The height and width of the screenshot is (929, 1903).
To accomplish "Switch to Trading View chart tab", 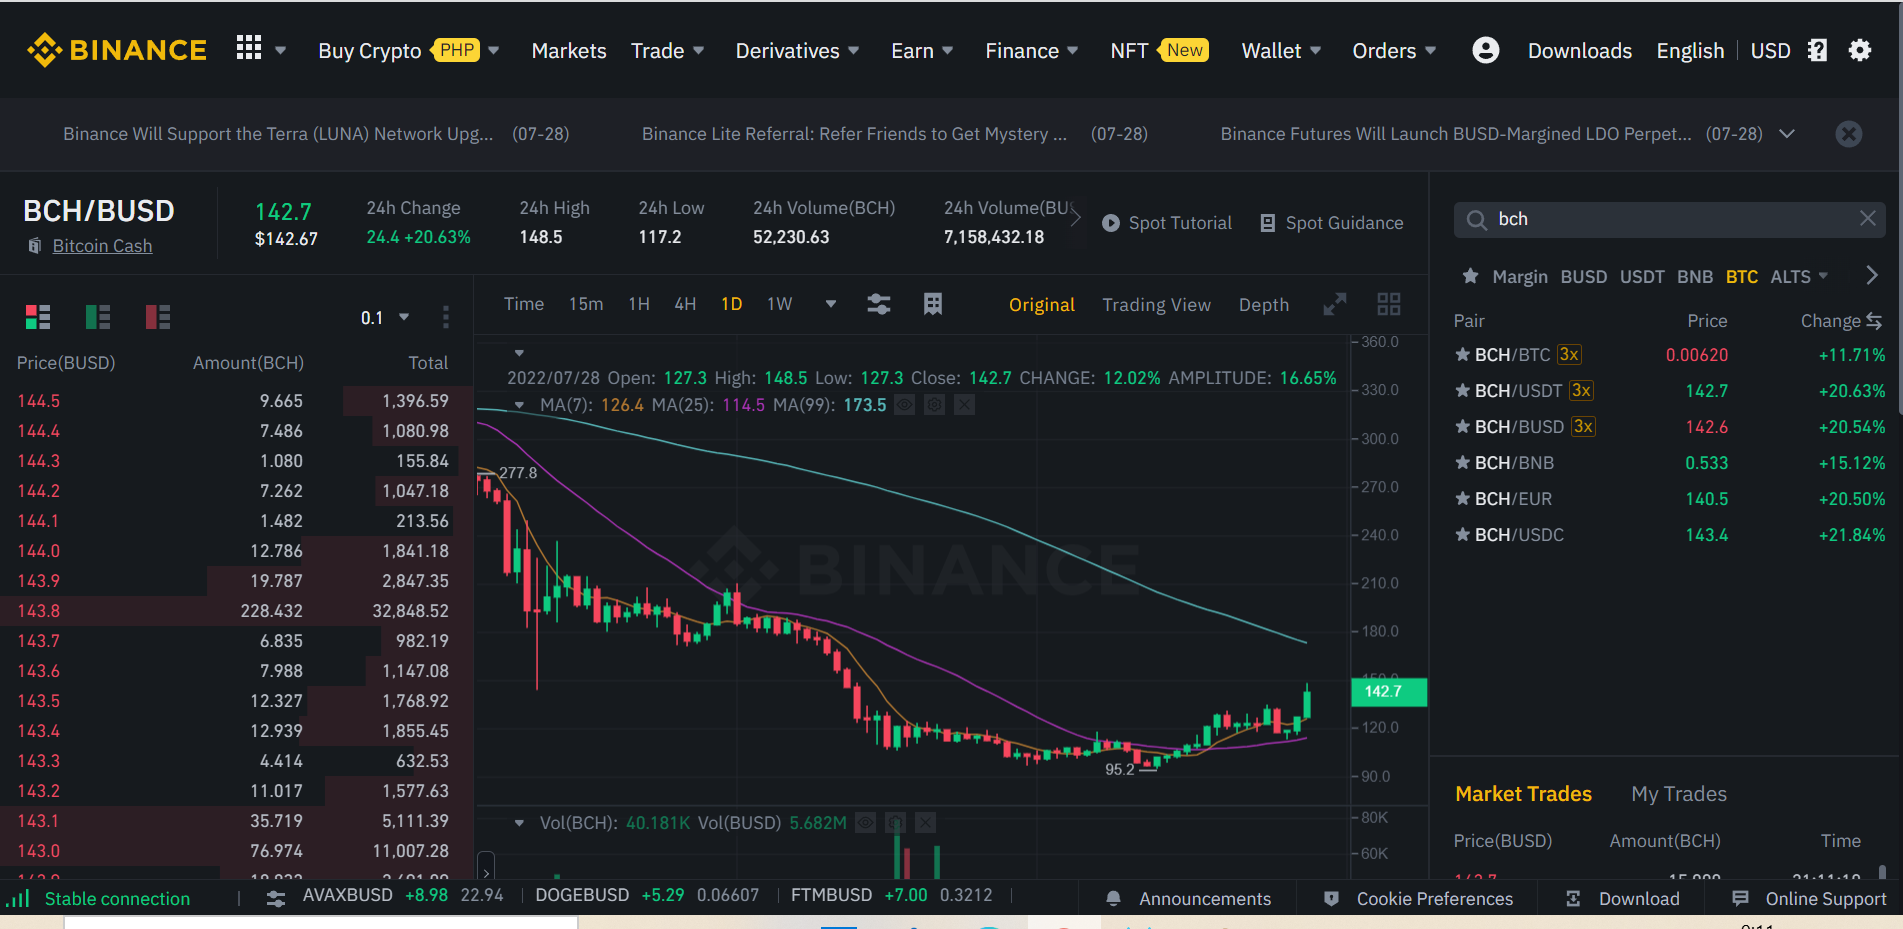I will tap(1156, 305).
